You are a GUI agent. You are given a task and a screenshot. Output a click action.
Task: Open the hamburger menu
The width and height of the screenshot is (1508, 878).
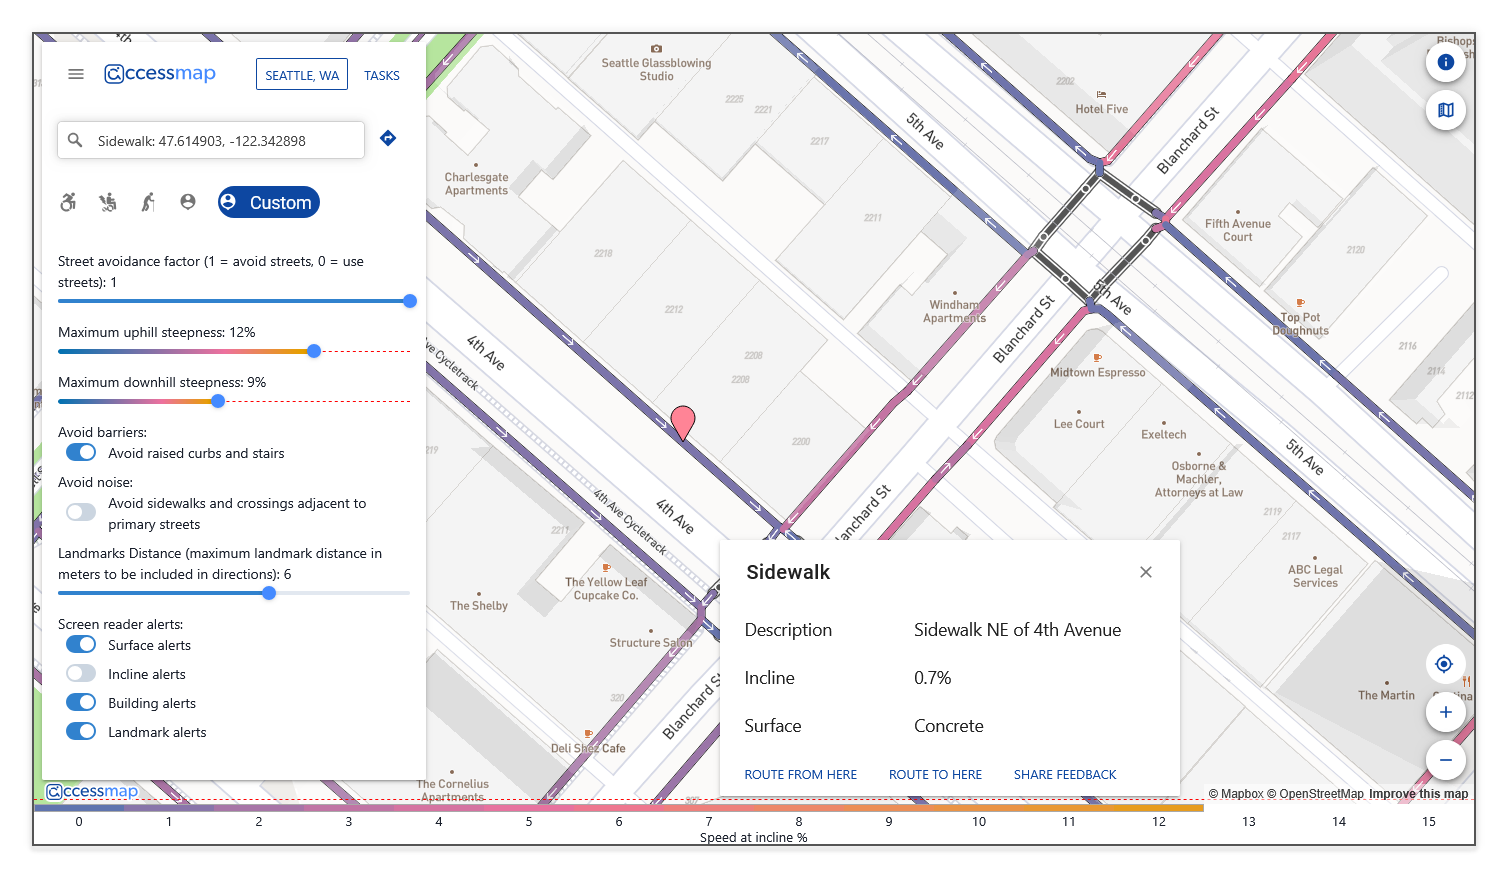point(76,74)
